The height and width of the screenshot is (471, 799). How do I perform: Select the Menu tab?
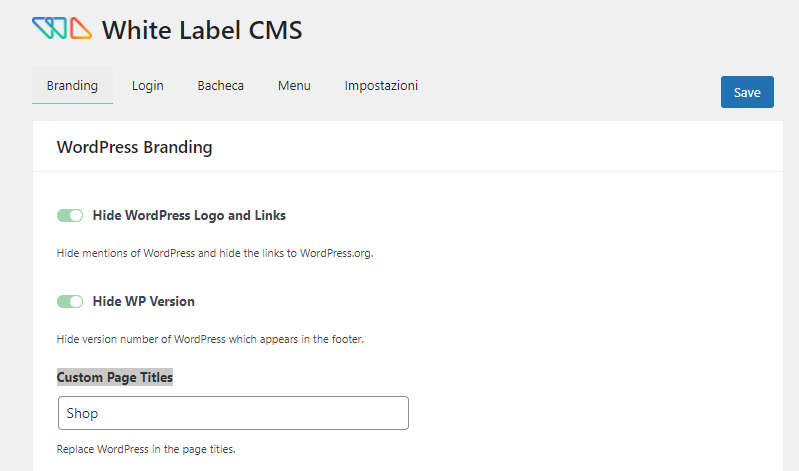[294, 86]
